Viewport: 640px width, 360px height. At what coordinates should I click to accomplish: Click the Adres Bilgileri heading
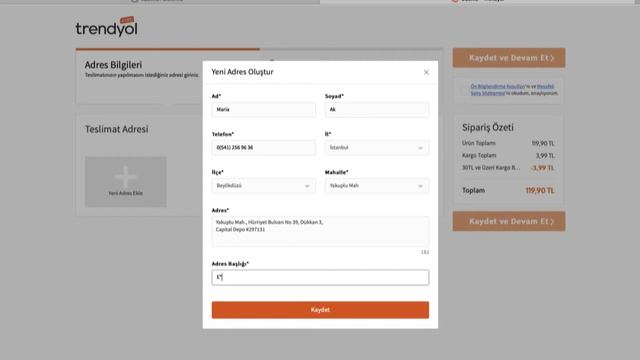coord(113,65)
